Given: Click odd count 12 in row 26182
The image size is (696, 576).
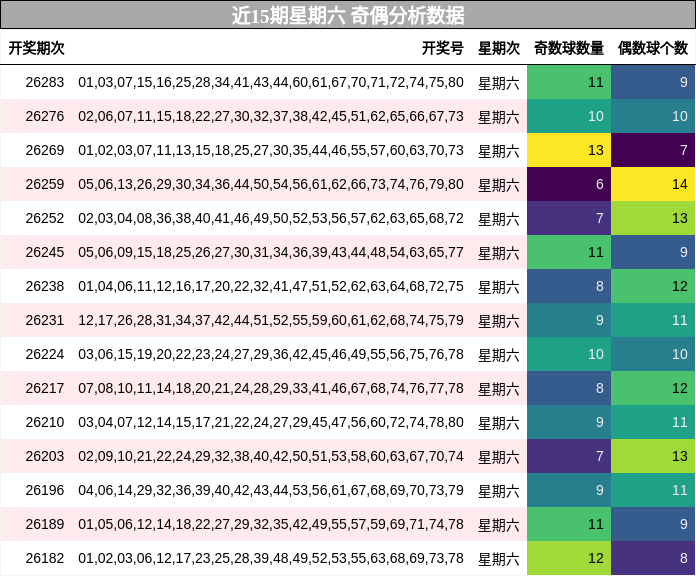Looking at the screenshot, I should (x=569, y=558).
